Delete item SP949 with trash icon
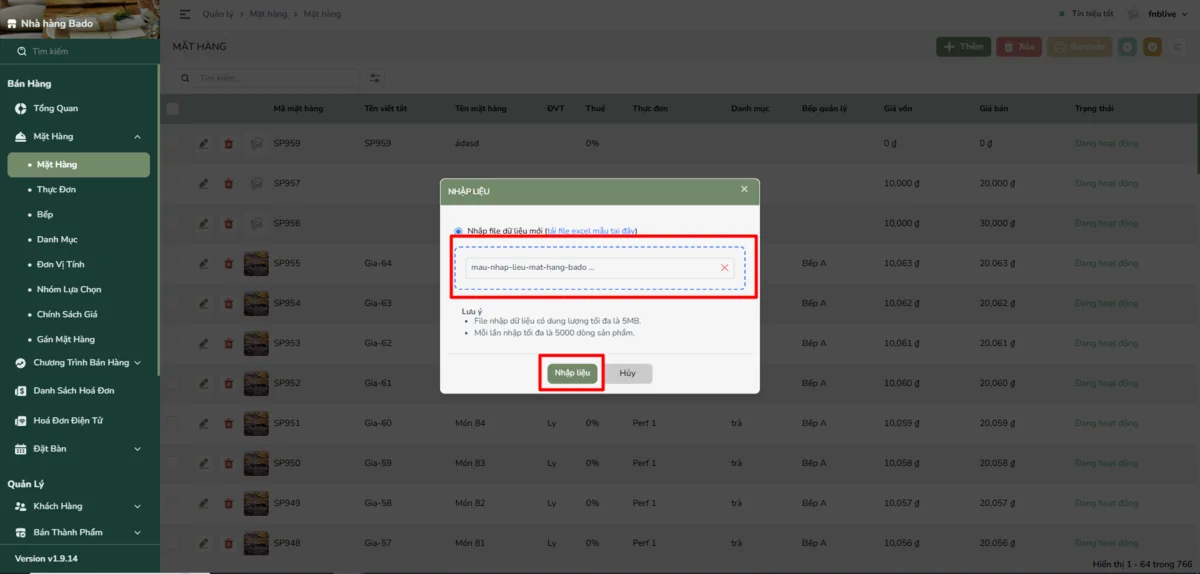The height and width of the screenshot is (574, 1200). pyautogui.click(x=228, y=504)
